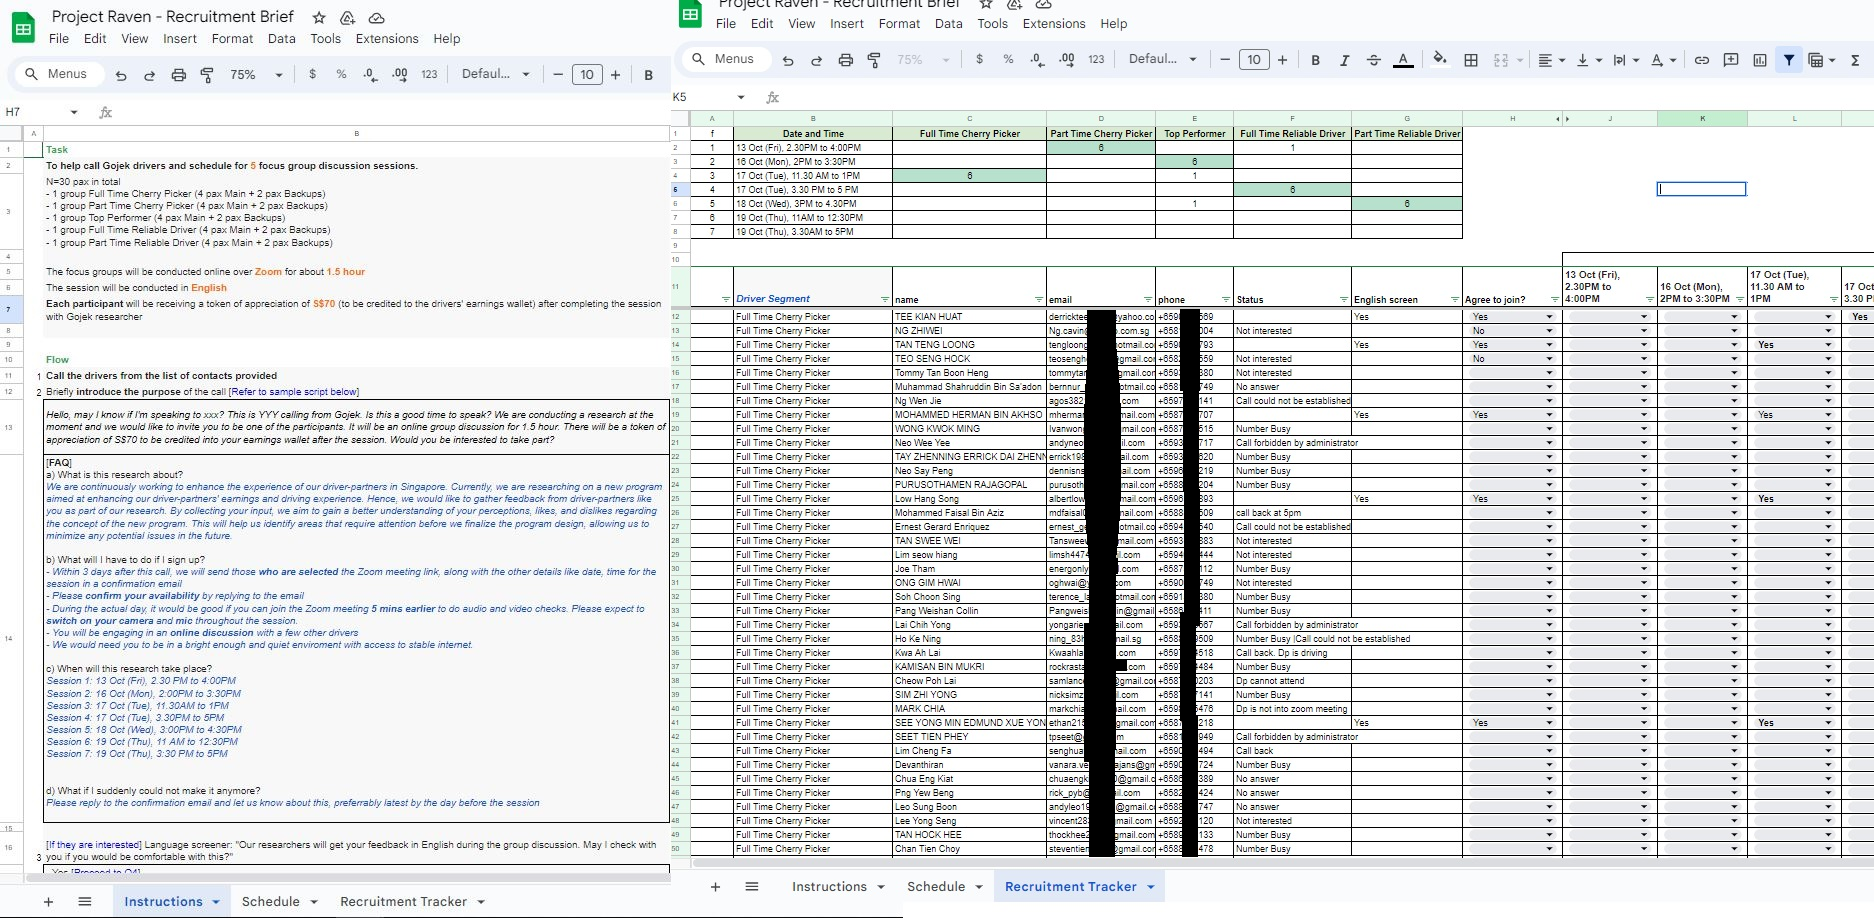This screenshot has width=1874, height=922.
Task: Toggle italic formatting
Action: click(1344, 60)
